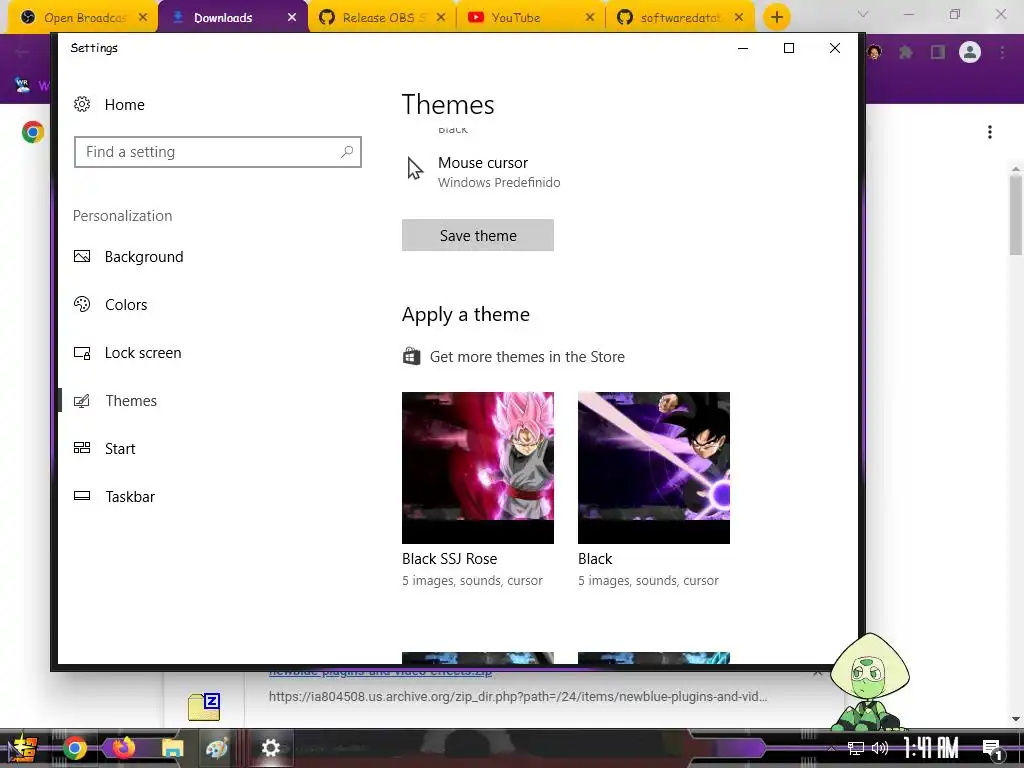
Task: Click the zip file icon in Downloads
Action: (204, 707)
